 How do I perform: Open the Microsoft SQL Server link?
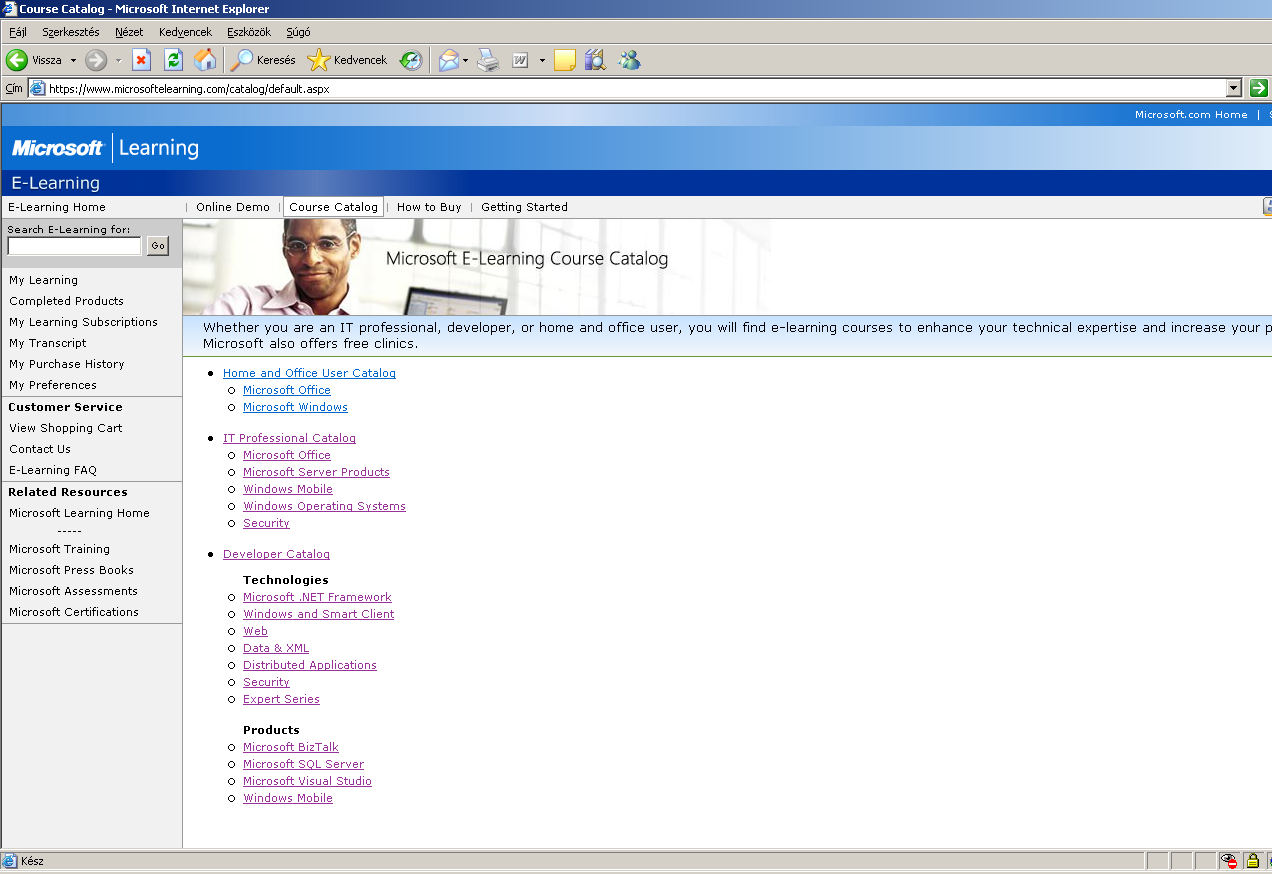point(303,764)
